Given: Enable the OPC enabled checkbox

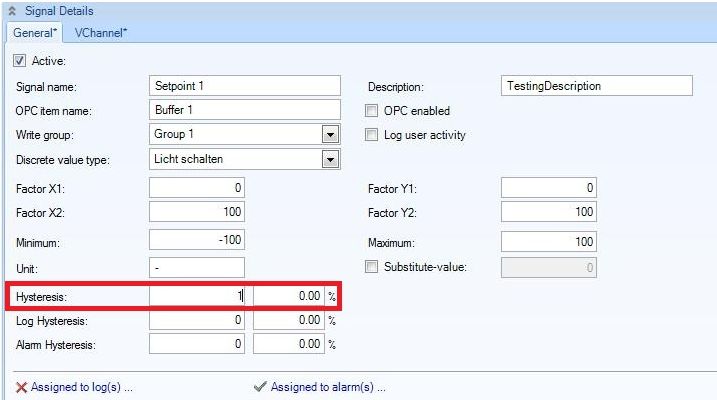Looking at the screenshot, I should coord(374,111).
